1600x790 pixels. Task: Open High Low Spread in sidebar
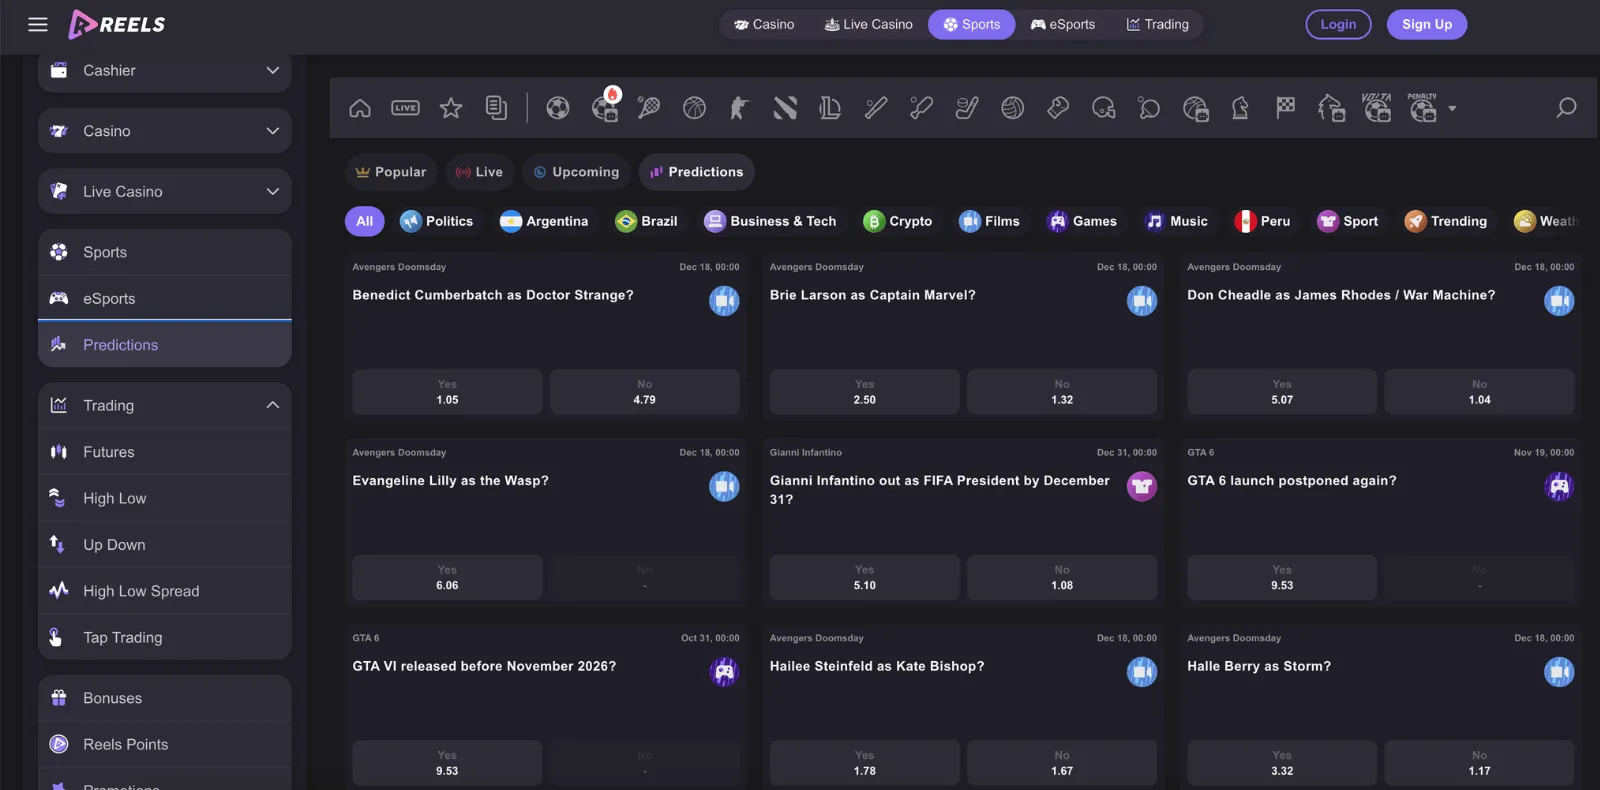pos(165,591)
